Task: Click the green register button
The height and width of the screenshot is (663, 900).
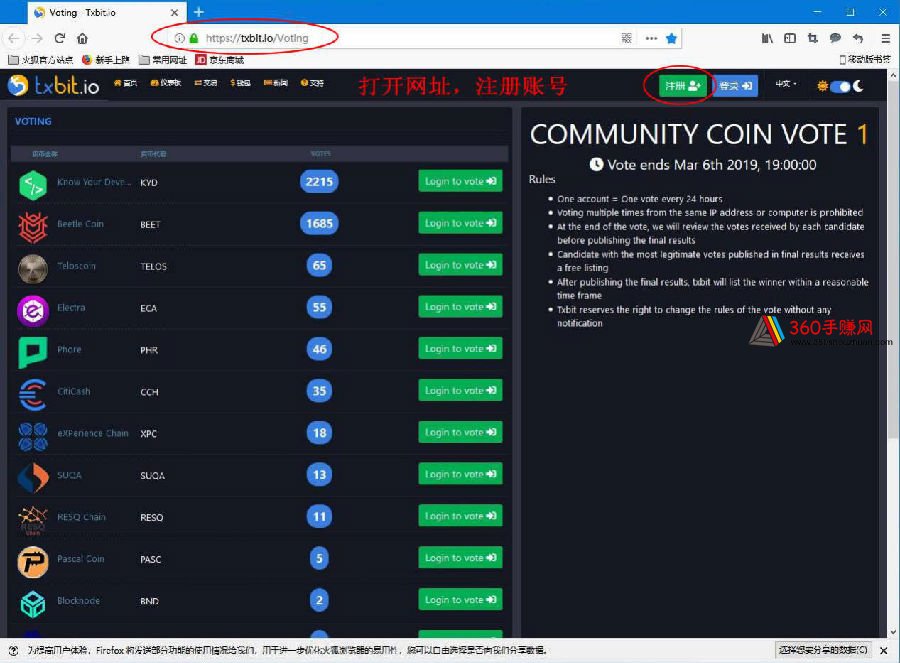Action: point(682,86)
